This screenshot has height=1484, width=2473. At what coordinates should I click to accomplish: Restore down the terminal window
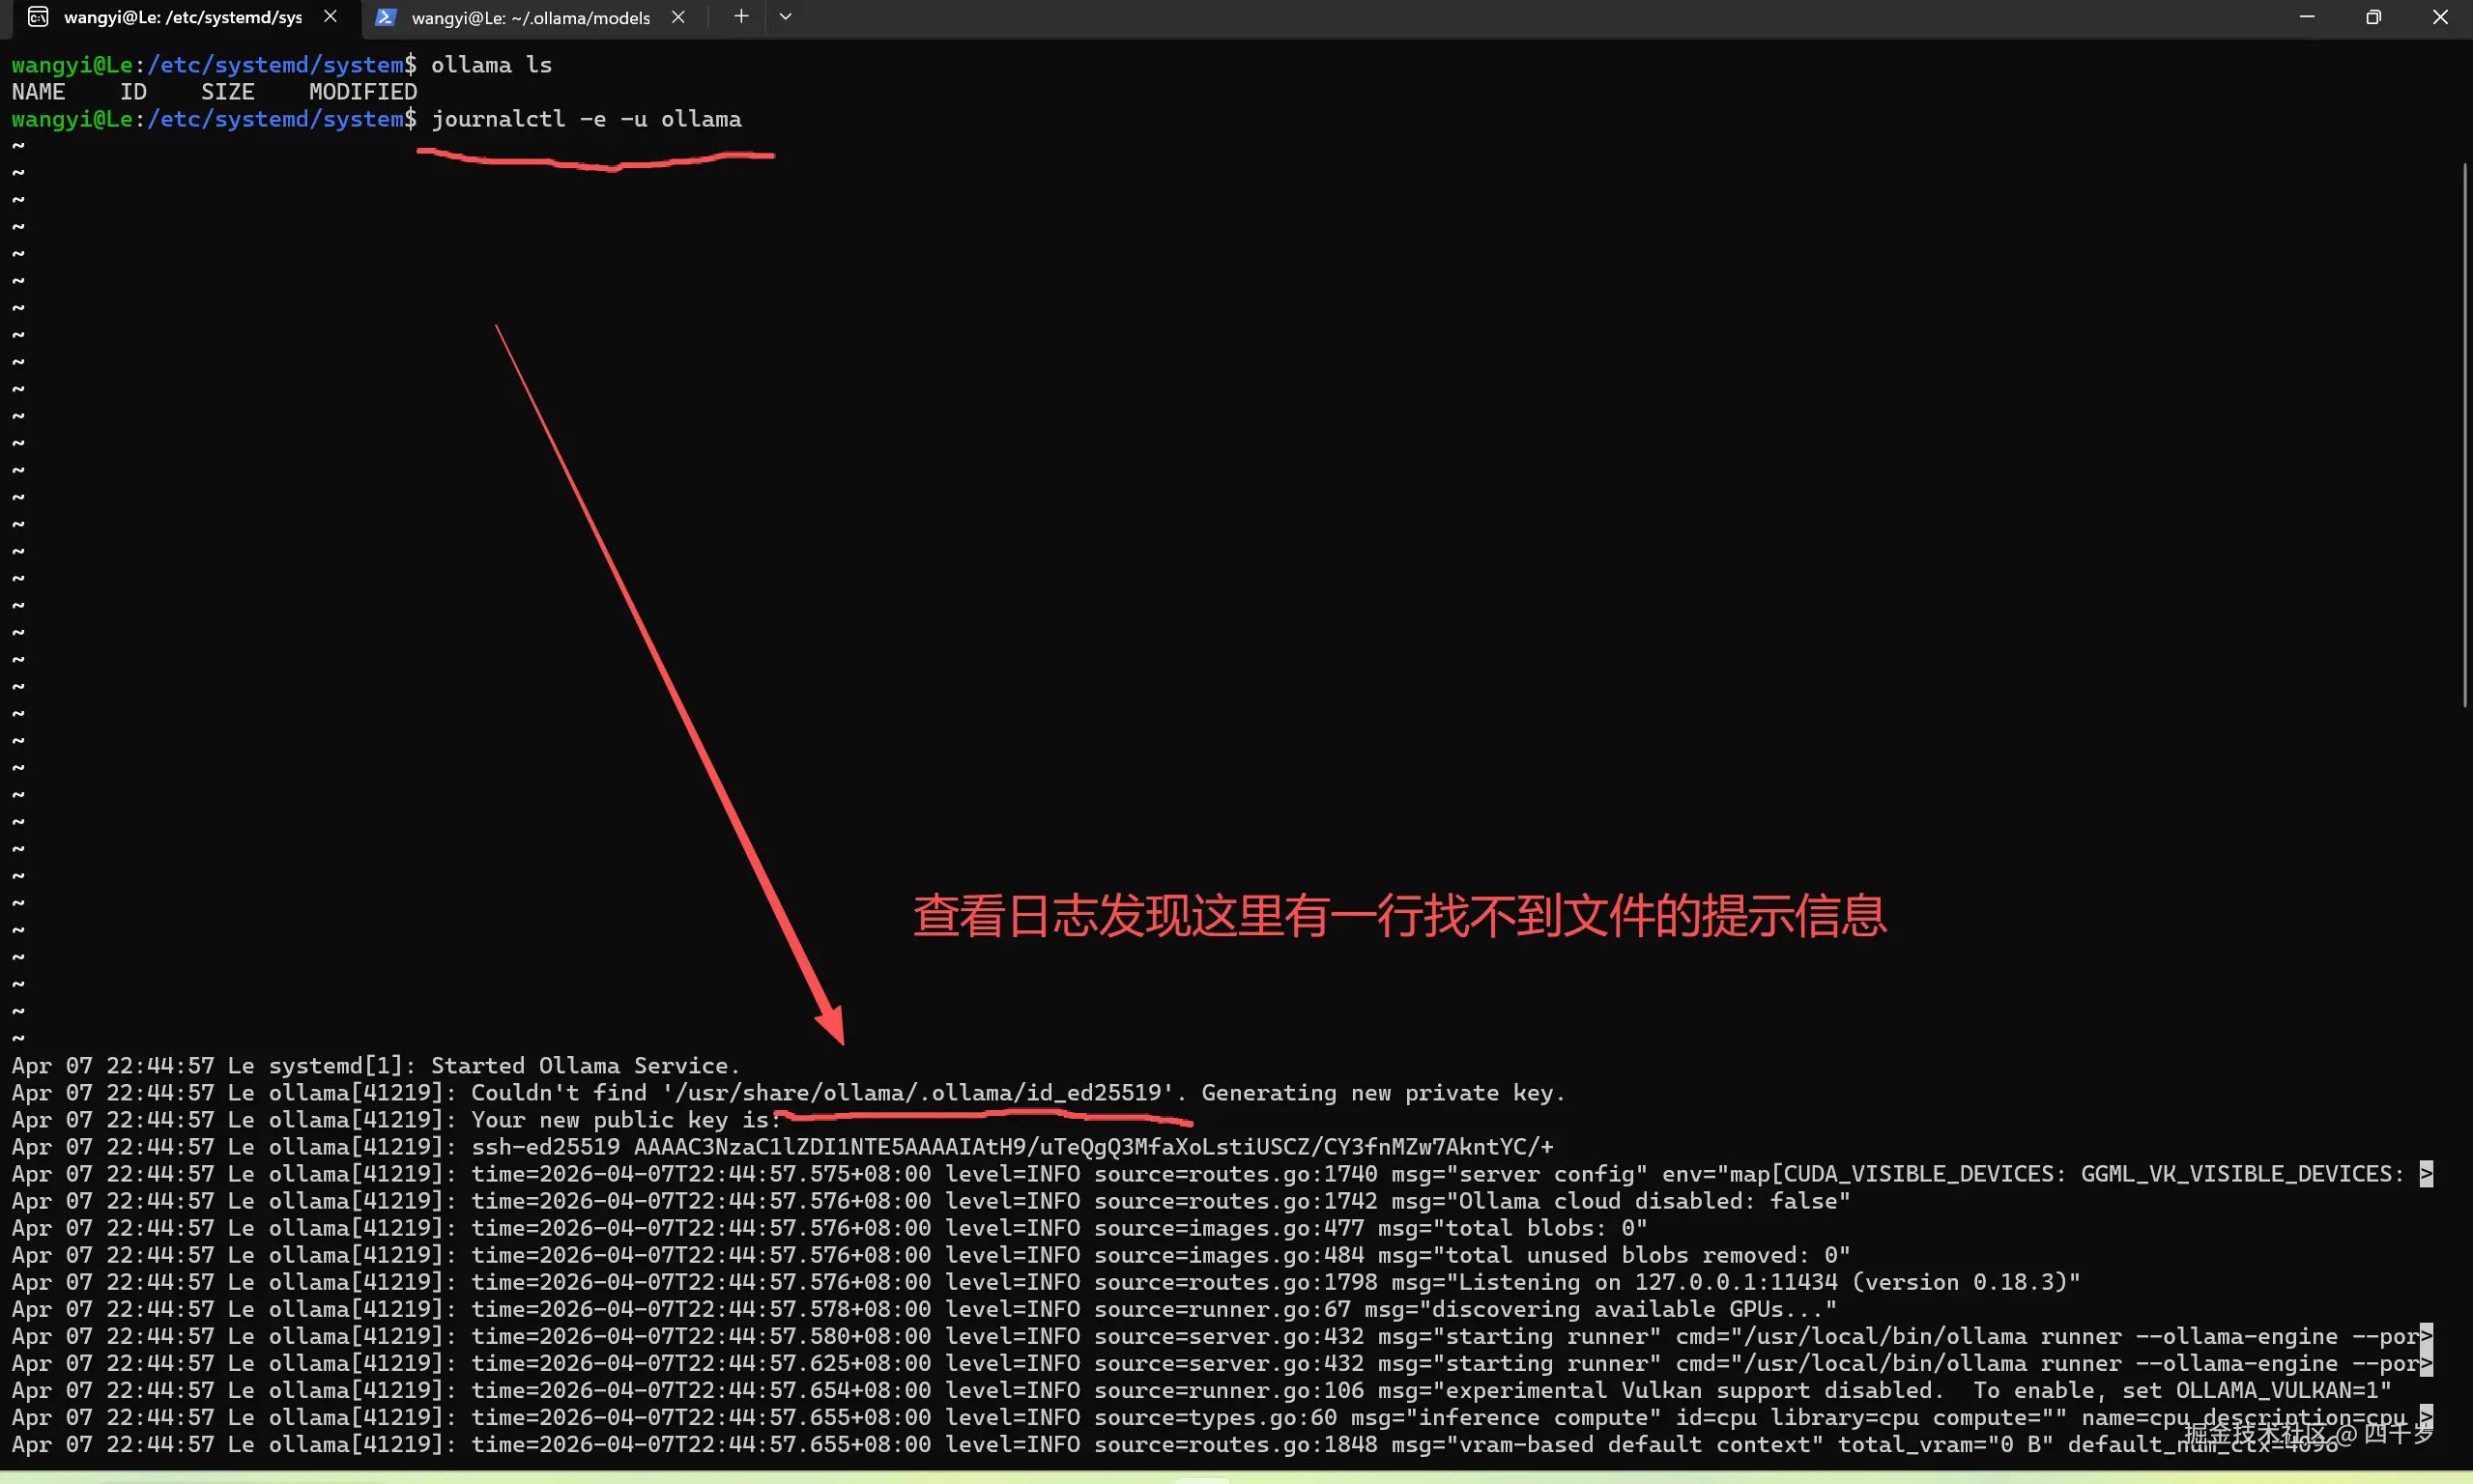point(2373,17)
